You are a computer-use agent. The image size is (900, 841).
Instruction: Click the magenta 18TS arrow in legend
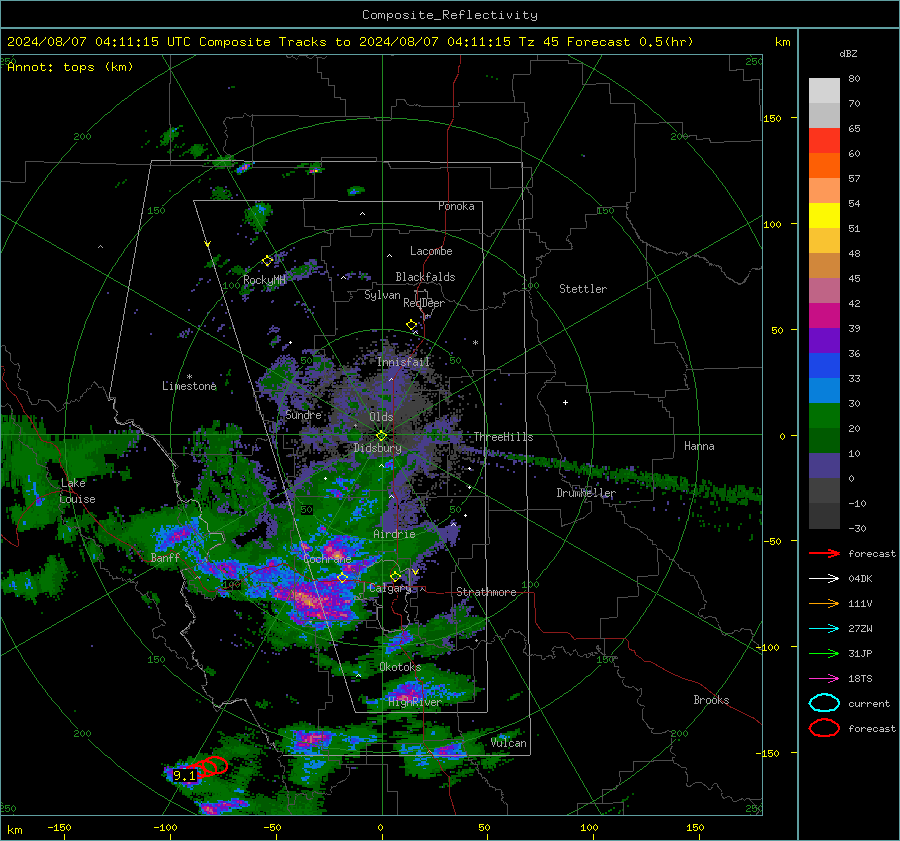[824, 679]
